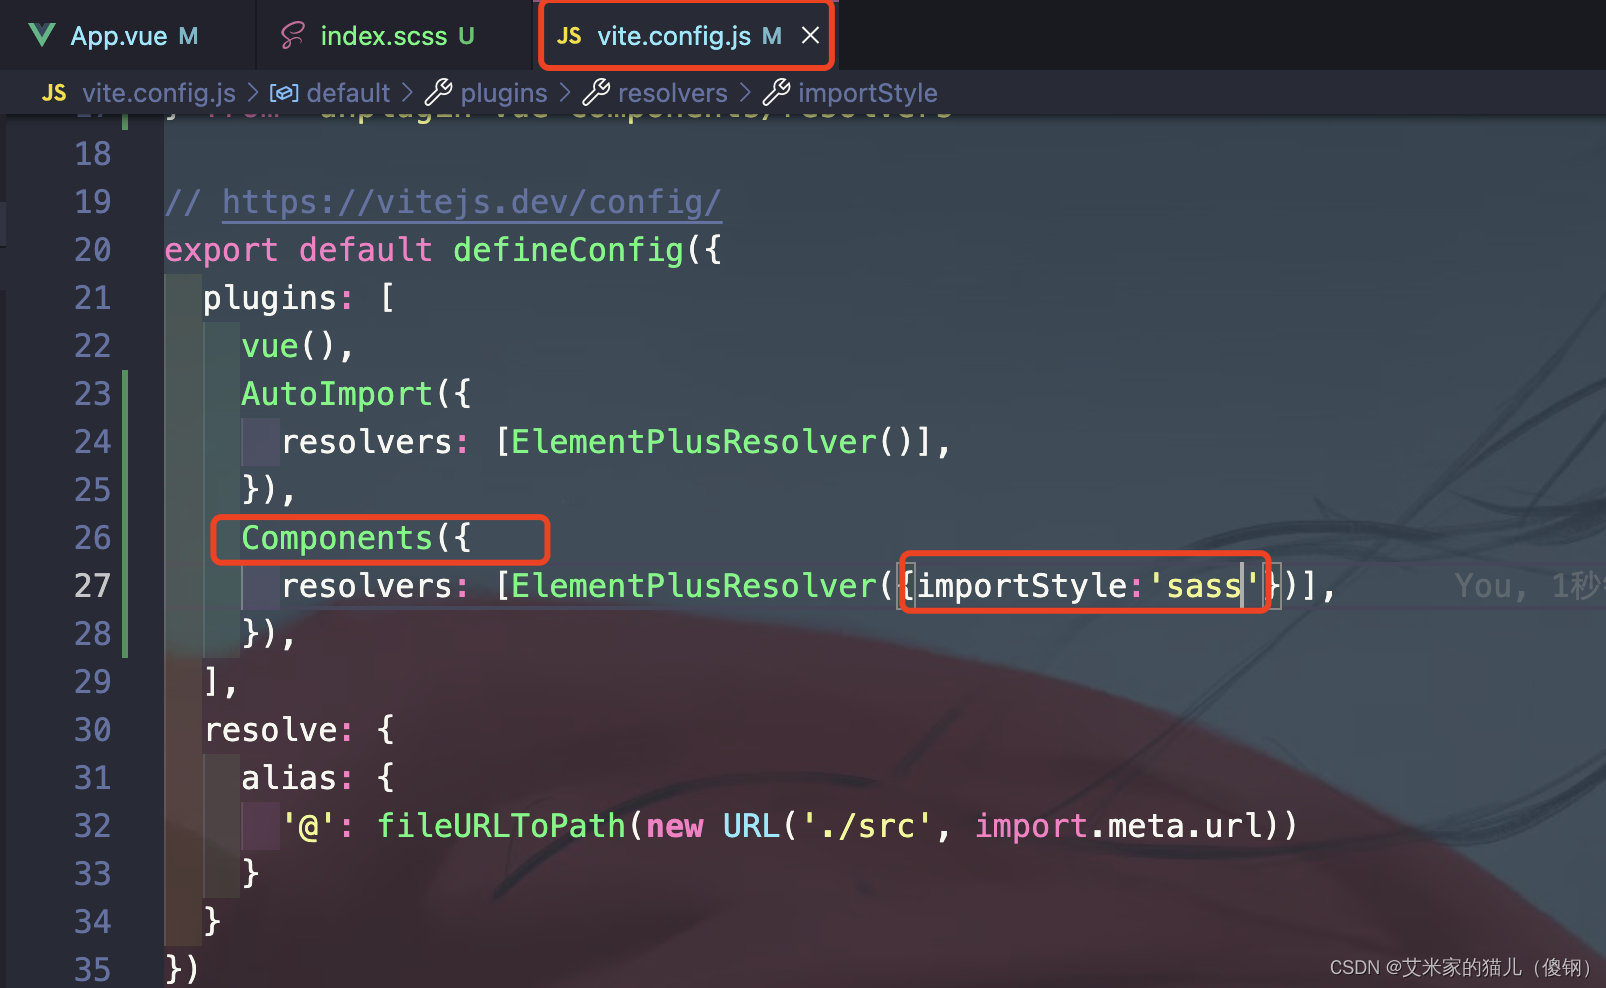This screenshot has height=988, width=1606.
Task: Click the JS file icon in the breadcrumb
Action: (54, 93)
